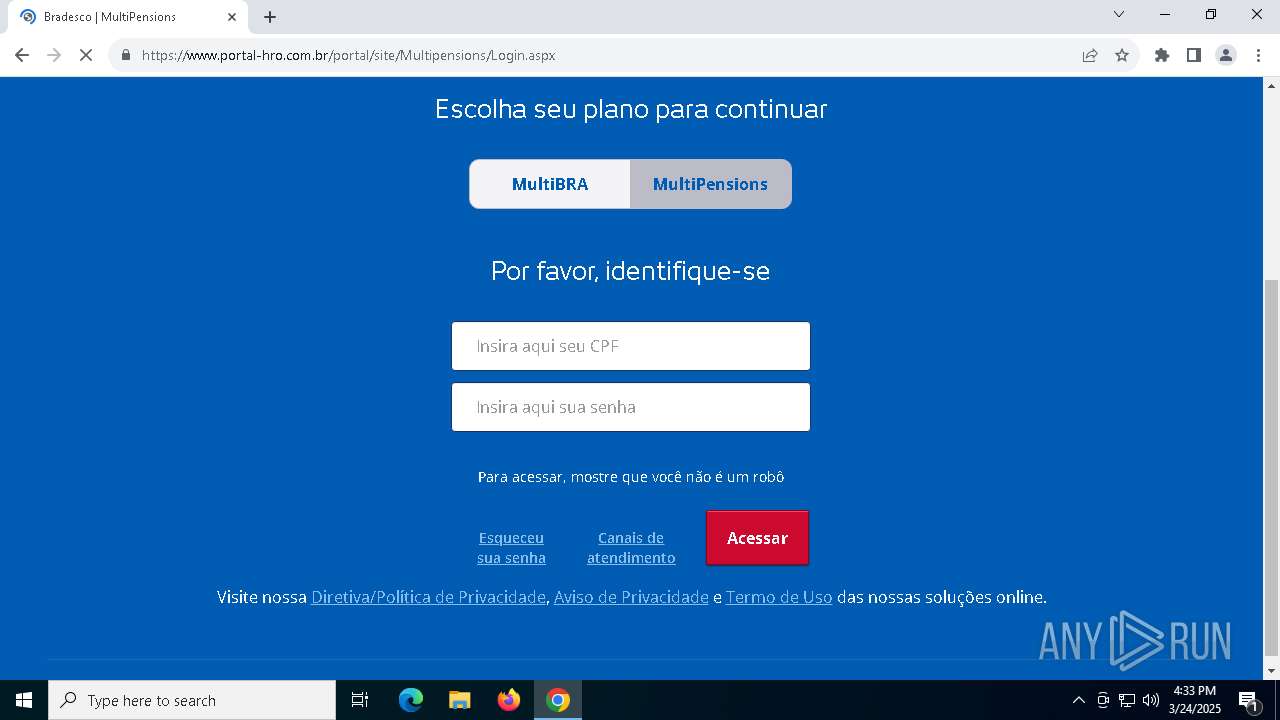Open Esqueceu sua senha link
The height and width of the screenshot is (720, 1280).
pyautogui.click(x=511, y=548)
